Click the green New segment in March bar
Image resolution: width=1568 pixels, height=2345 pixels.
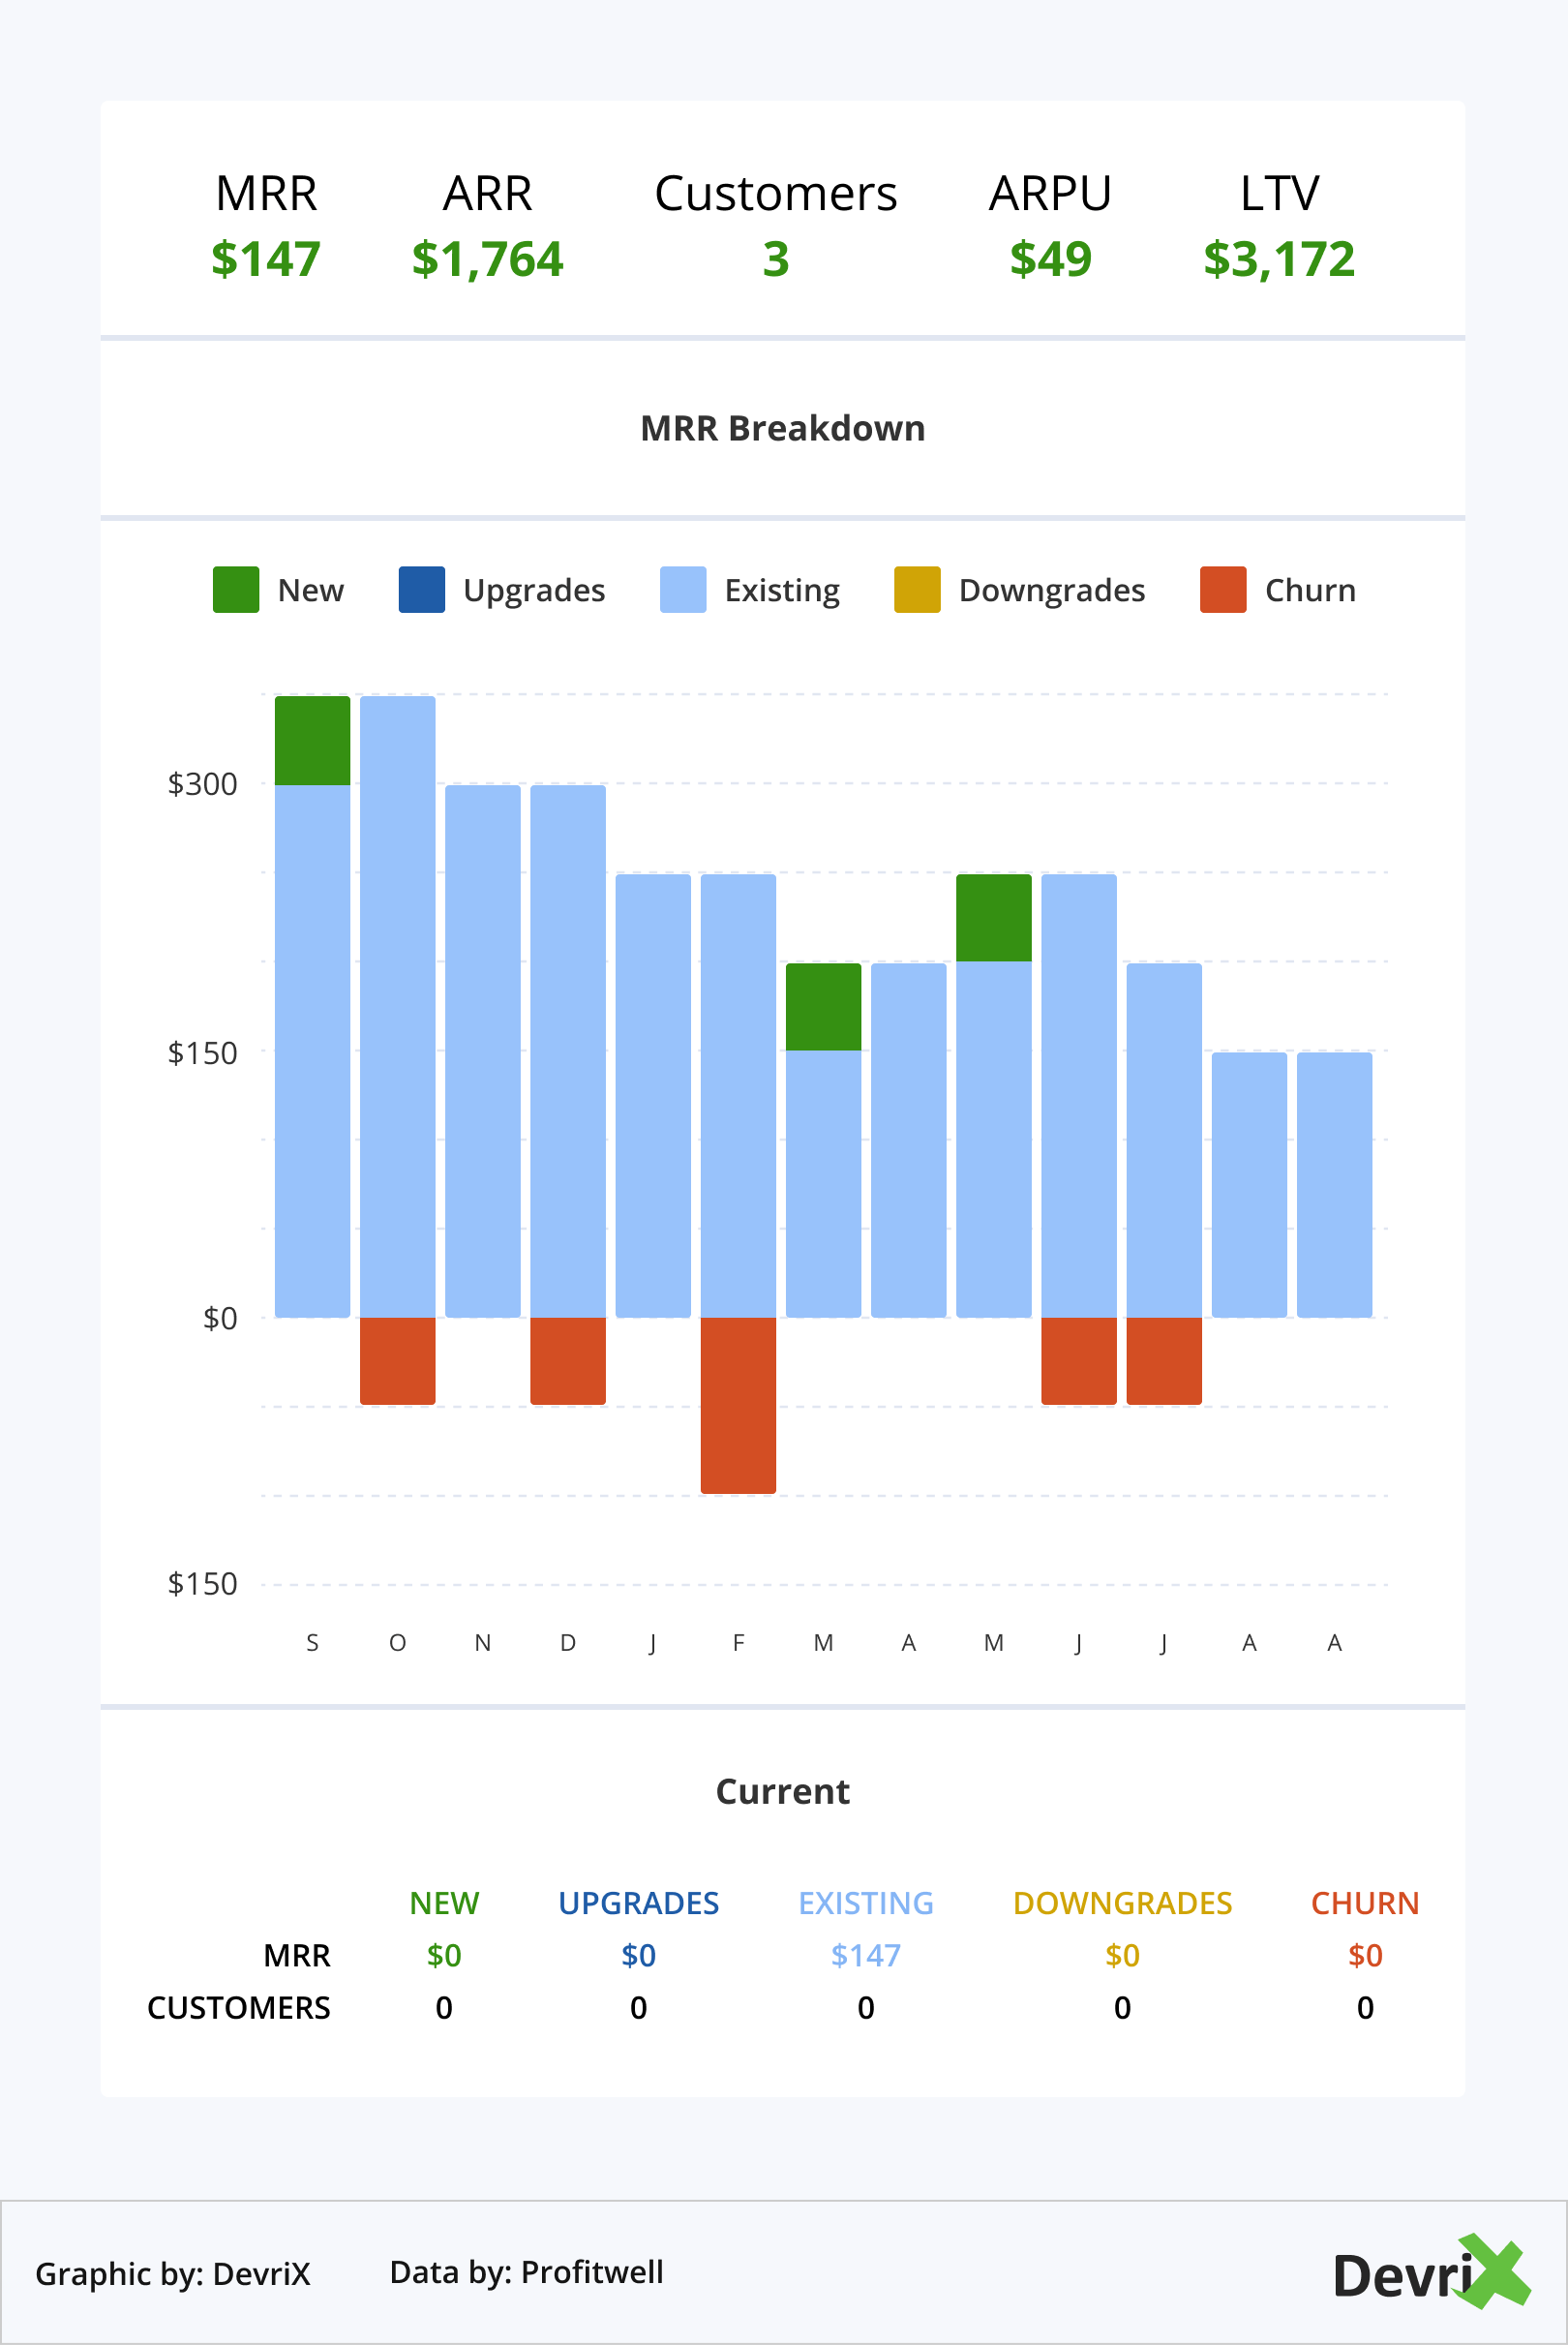tap(824, 1007)
